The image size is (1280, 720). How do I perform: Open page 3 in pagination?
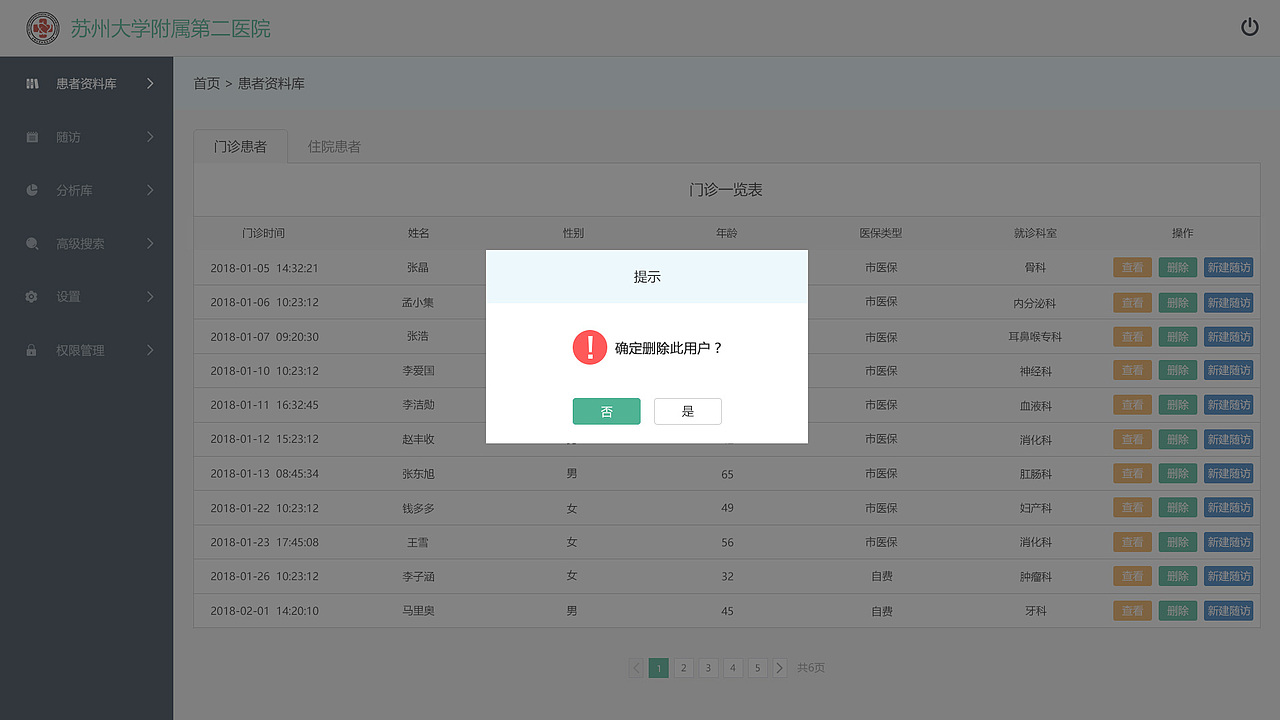pyautogui.click(x=708, y=667)
